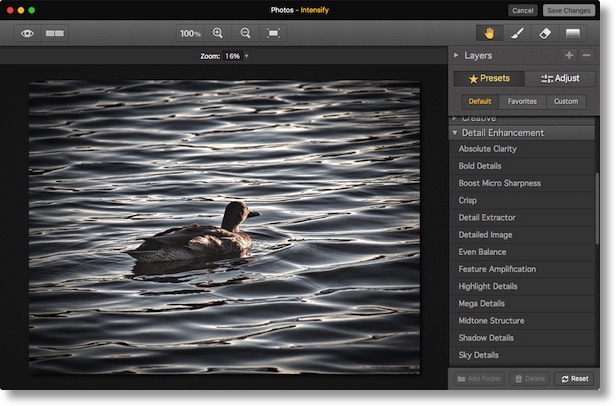Click the zoom out magnifier icon
The height and width of the screenshot is (406, 616).
245,33
